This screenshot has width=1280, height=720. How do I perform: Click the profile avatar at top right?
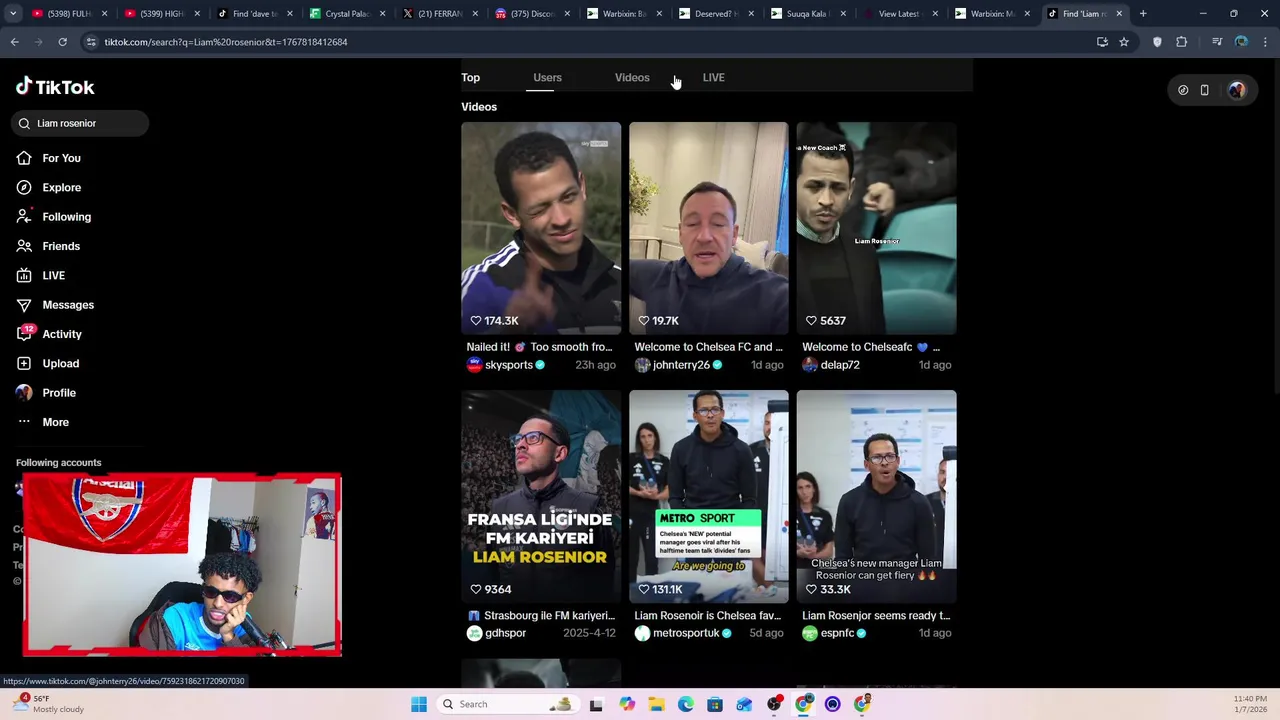[1237, 90]
